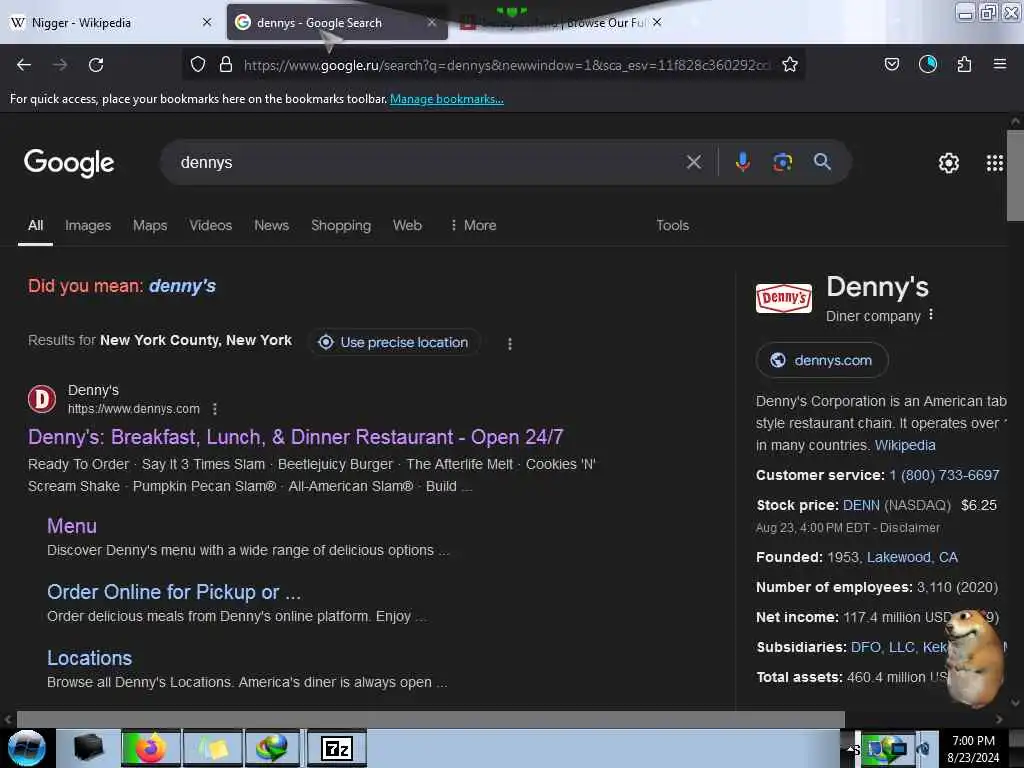
Task: Open options dots next to dennys.com URL
Action: pos(215,409)
